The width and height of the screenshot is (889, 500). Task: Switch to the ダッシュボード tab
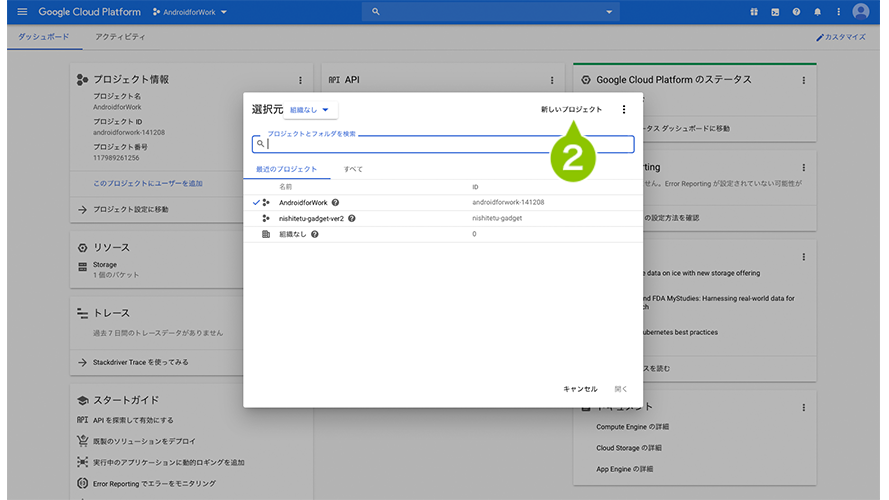(44, 37)
